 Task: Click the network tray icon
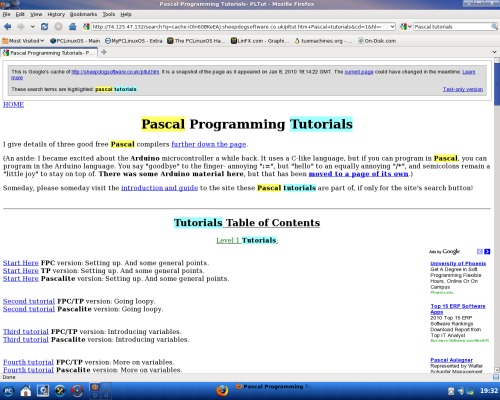click(470, 391)
